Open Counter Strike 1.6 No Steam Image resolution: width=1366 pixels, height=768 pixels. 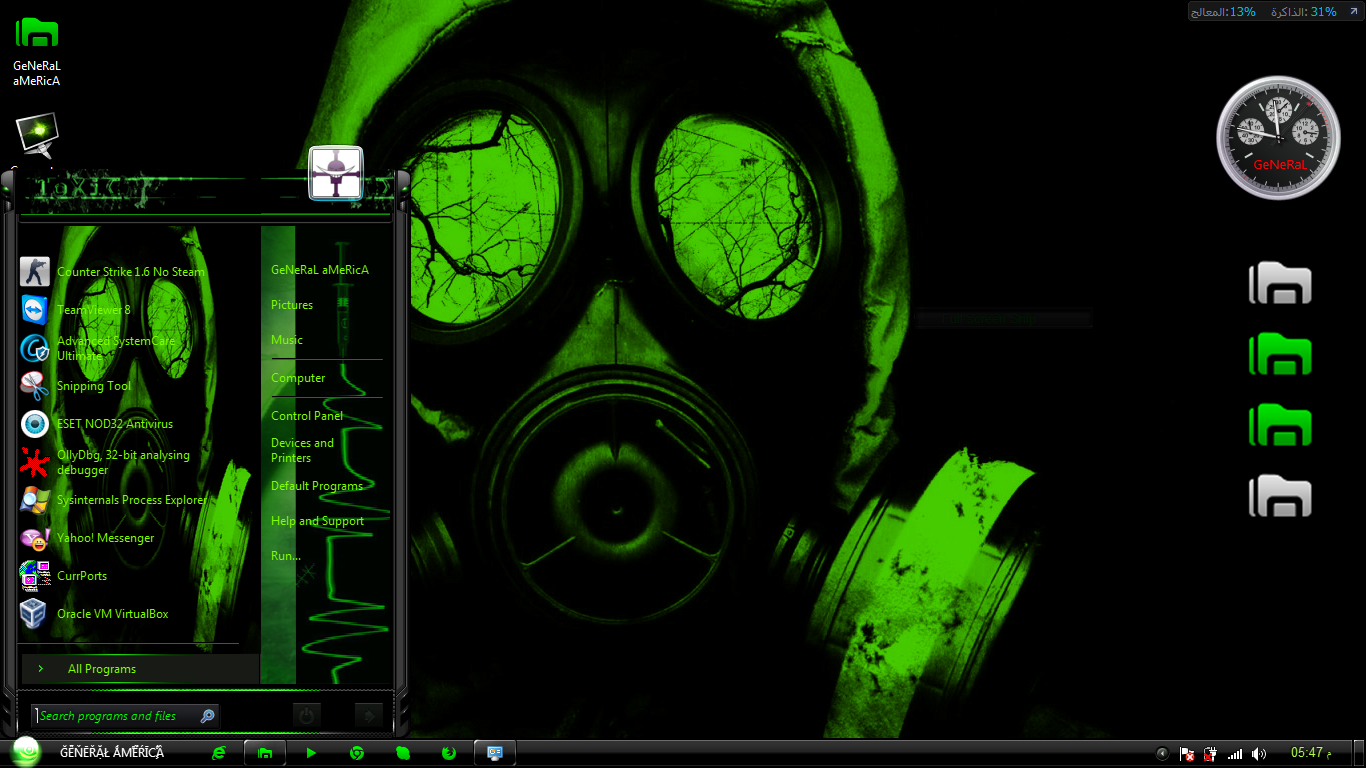[130, 272]
